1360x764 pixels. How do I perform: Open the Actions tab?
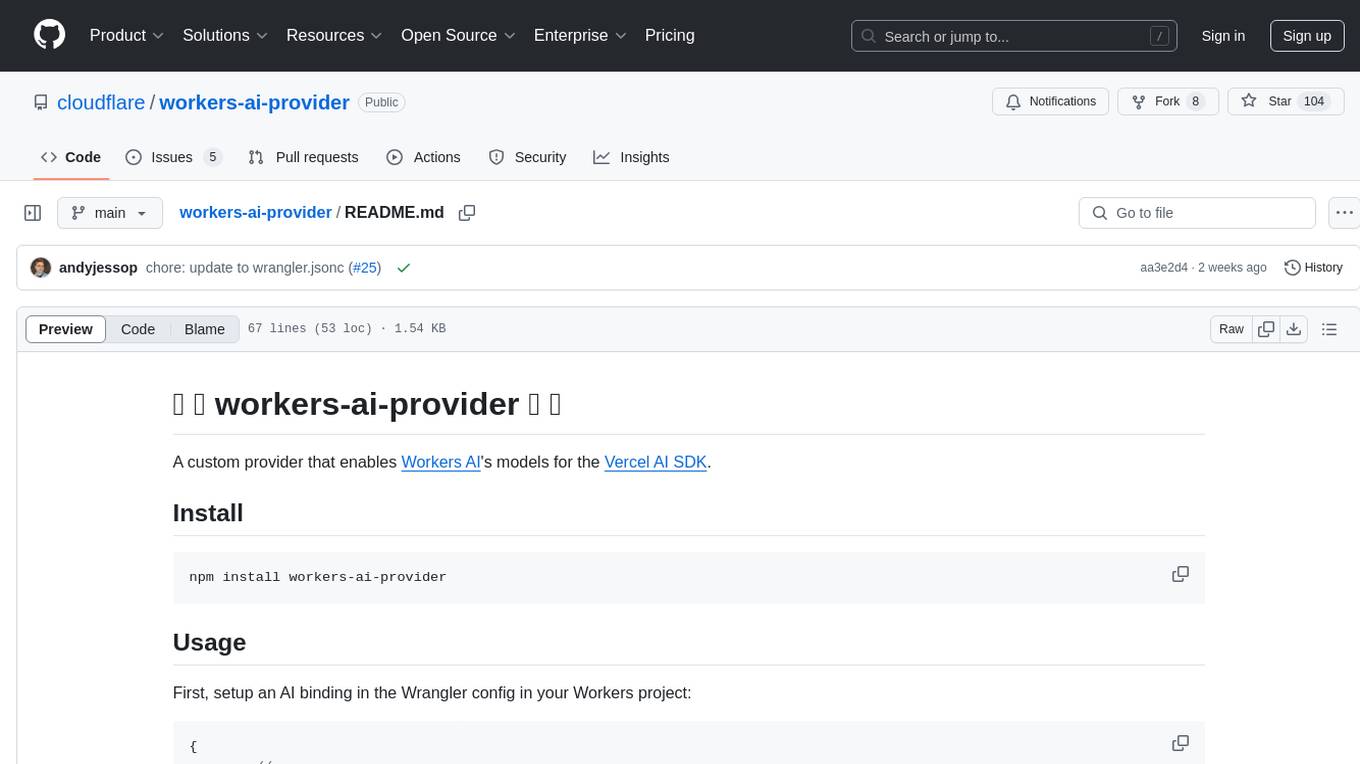click(423, 157)
